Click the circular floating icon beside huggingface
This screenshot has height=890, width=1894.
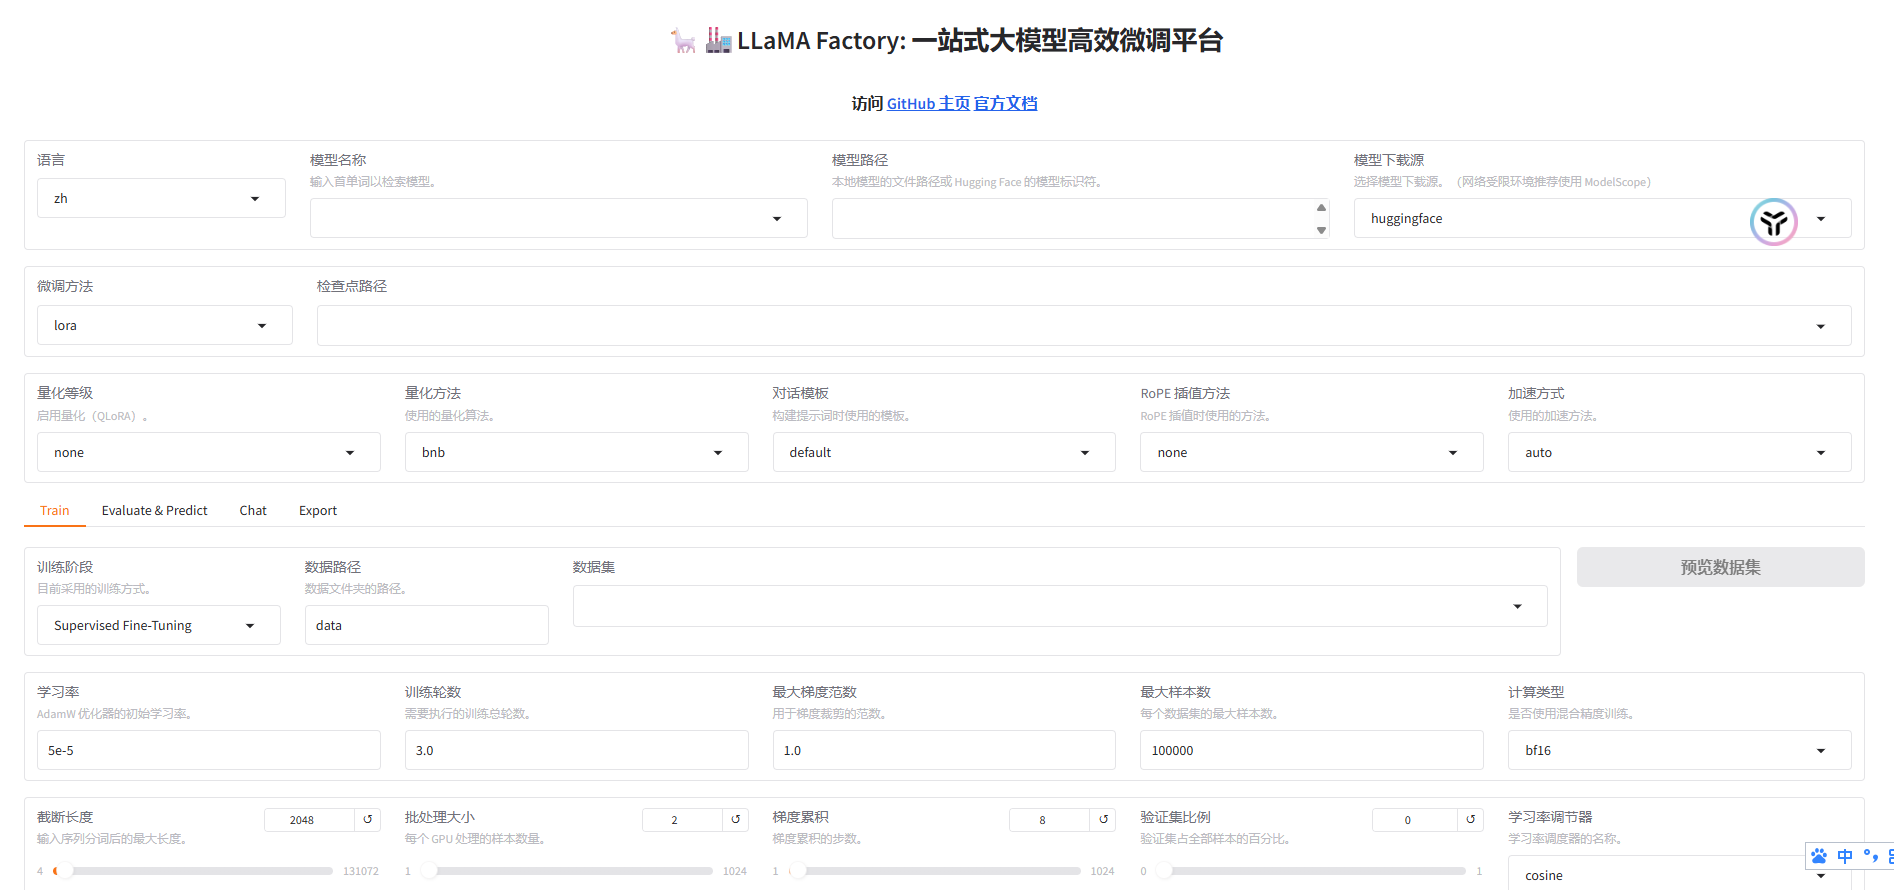1774,222
